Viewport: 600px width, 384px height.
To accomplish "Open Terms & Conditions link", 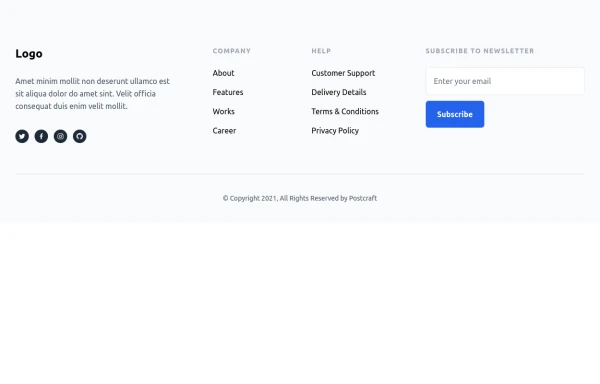I will [x=345, y=111].
